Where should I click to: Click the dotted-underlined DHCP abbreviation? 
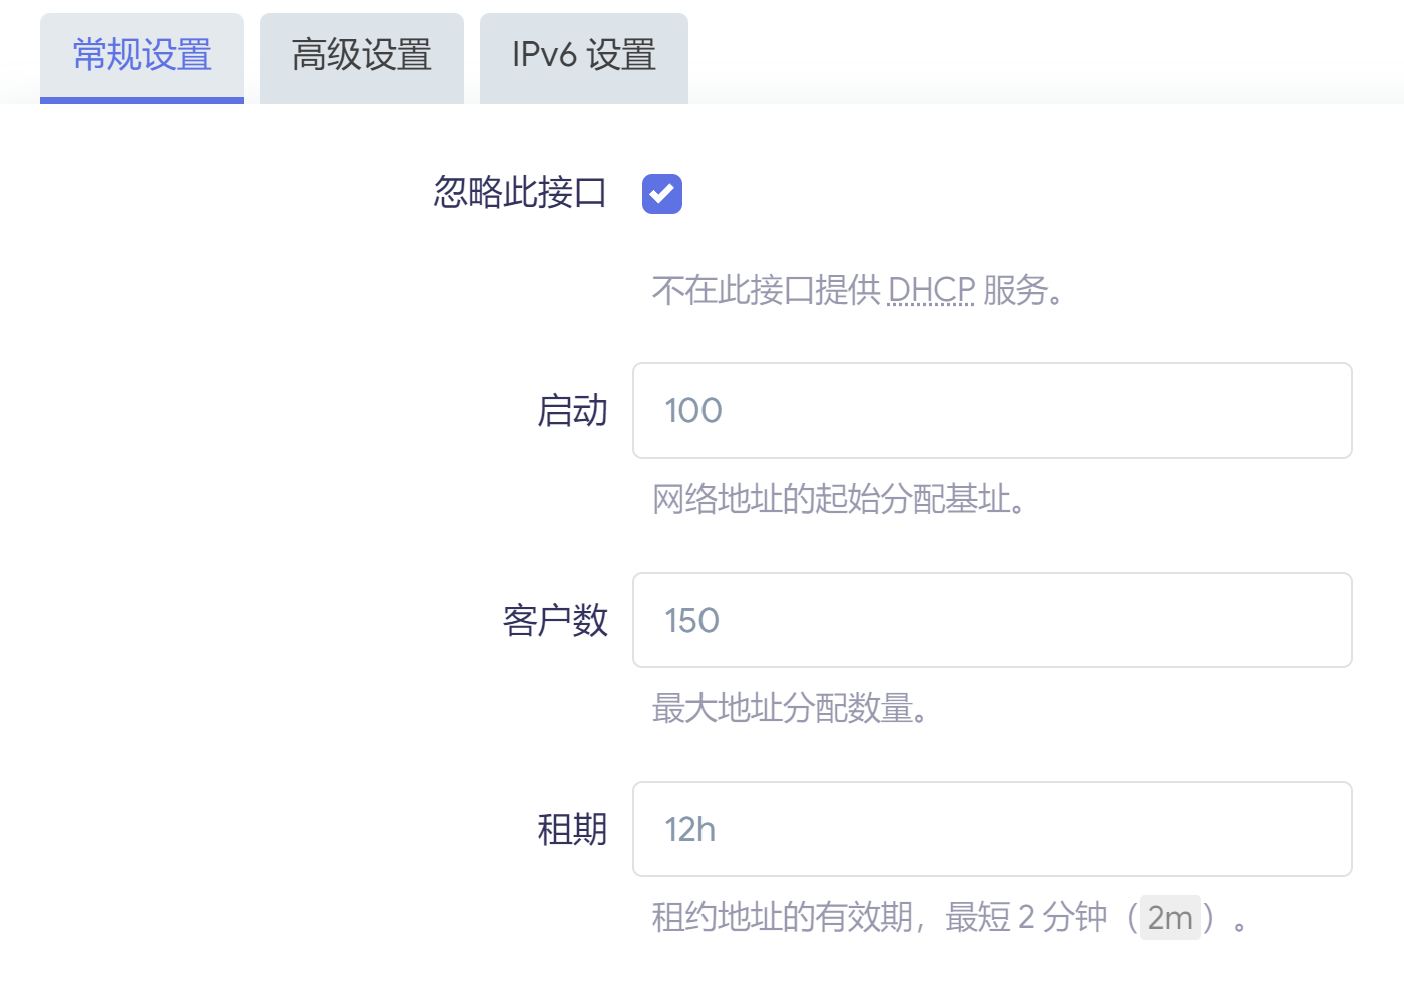click(931, 290)
